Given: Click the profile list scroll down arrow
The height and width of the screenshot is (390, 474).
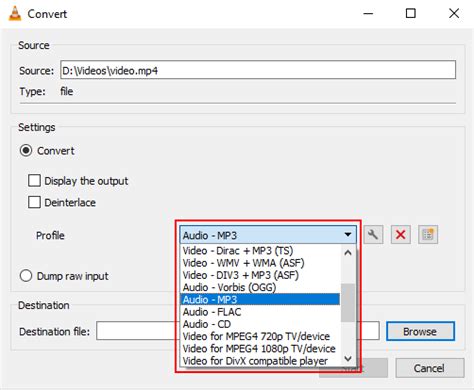Looking at the screenshot, I should click(348, 359).
